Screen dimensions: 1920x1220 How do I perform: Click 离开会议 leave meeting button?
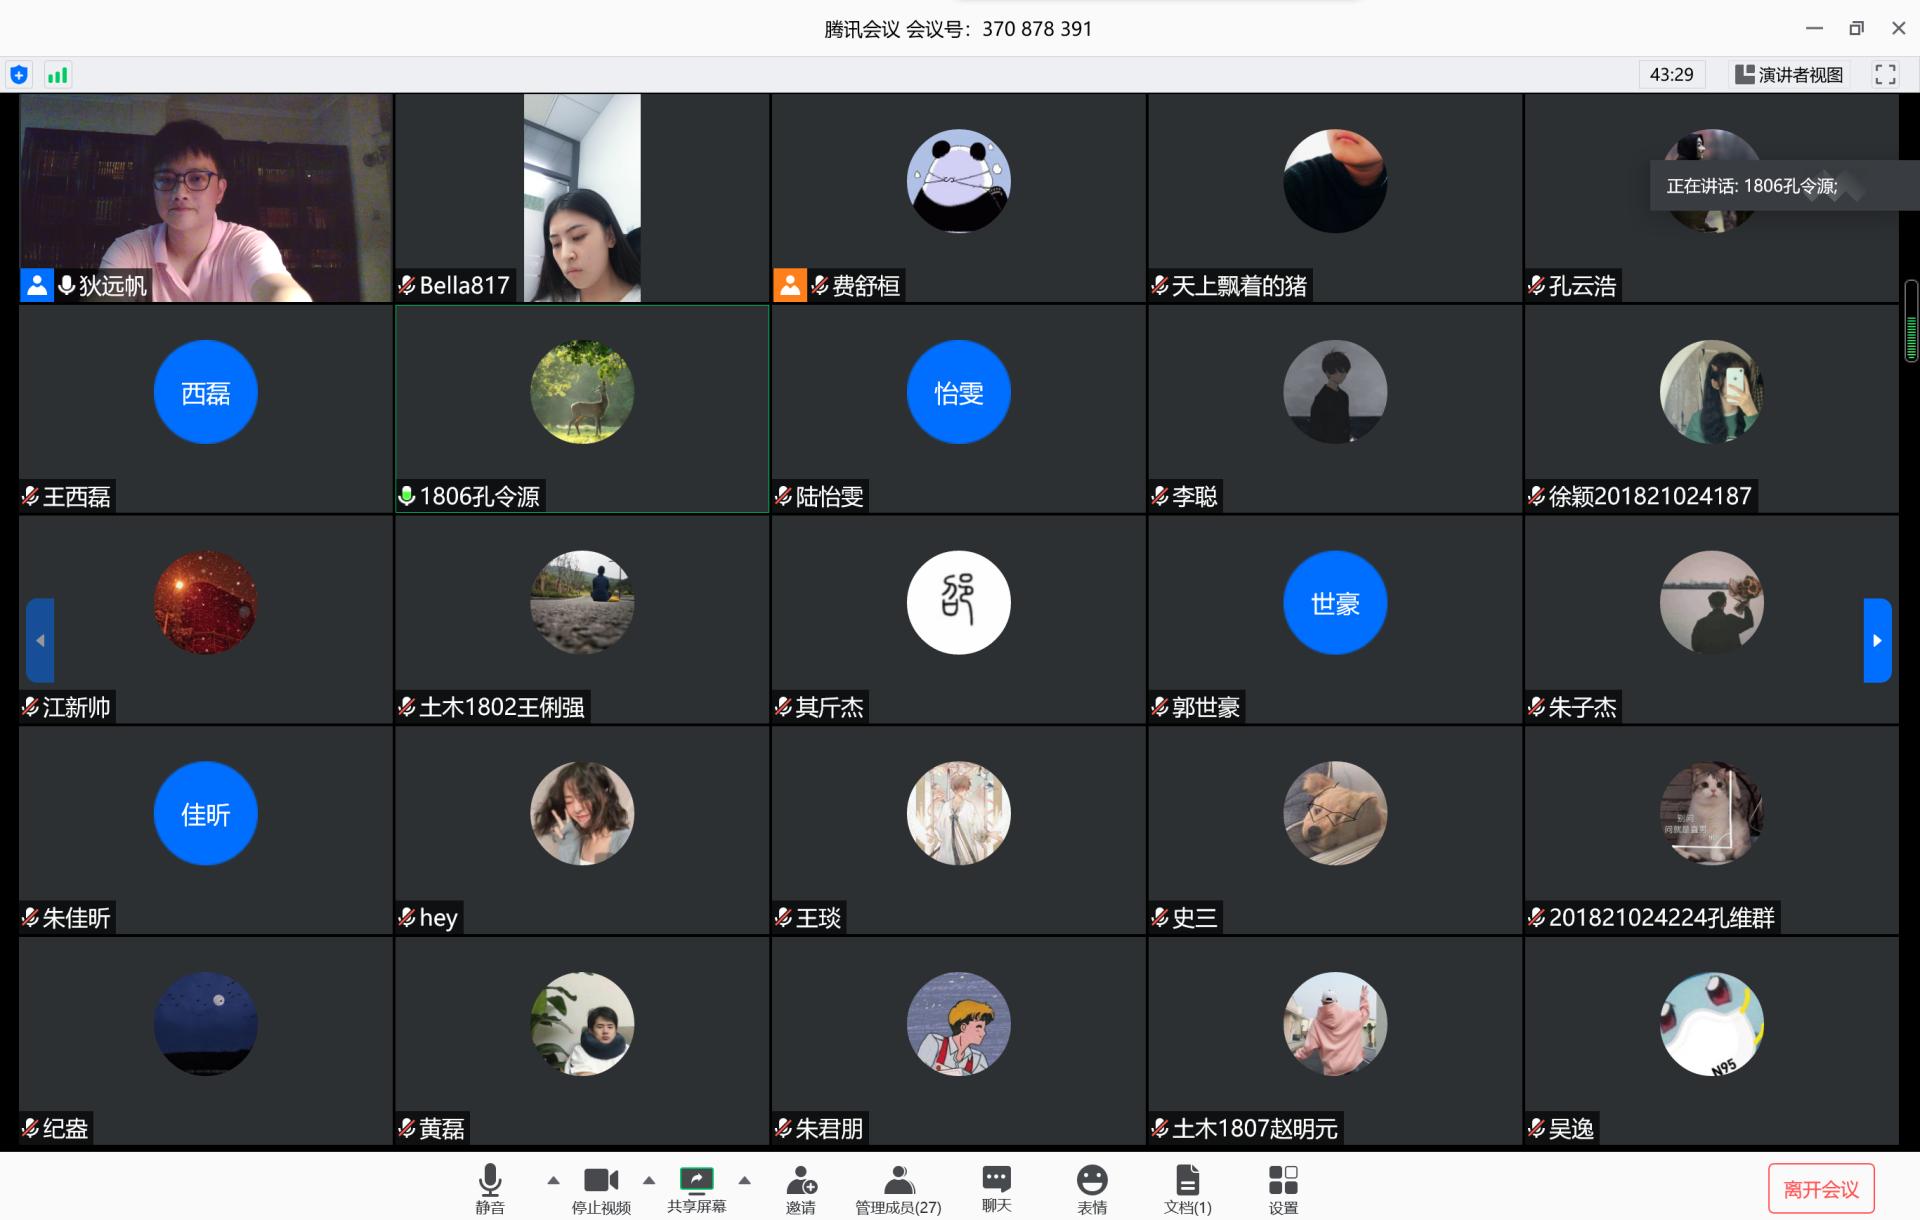(x=1820, y=1188)
